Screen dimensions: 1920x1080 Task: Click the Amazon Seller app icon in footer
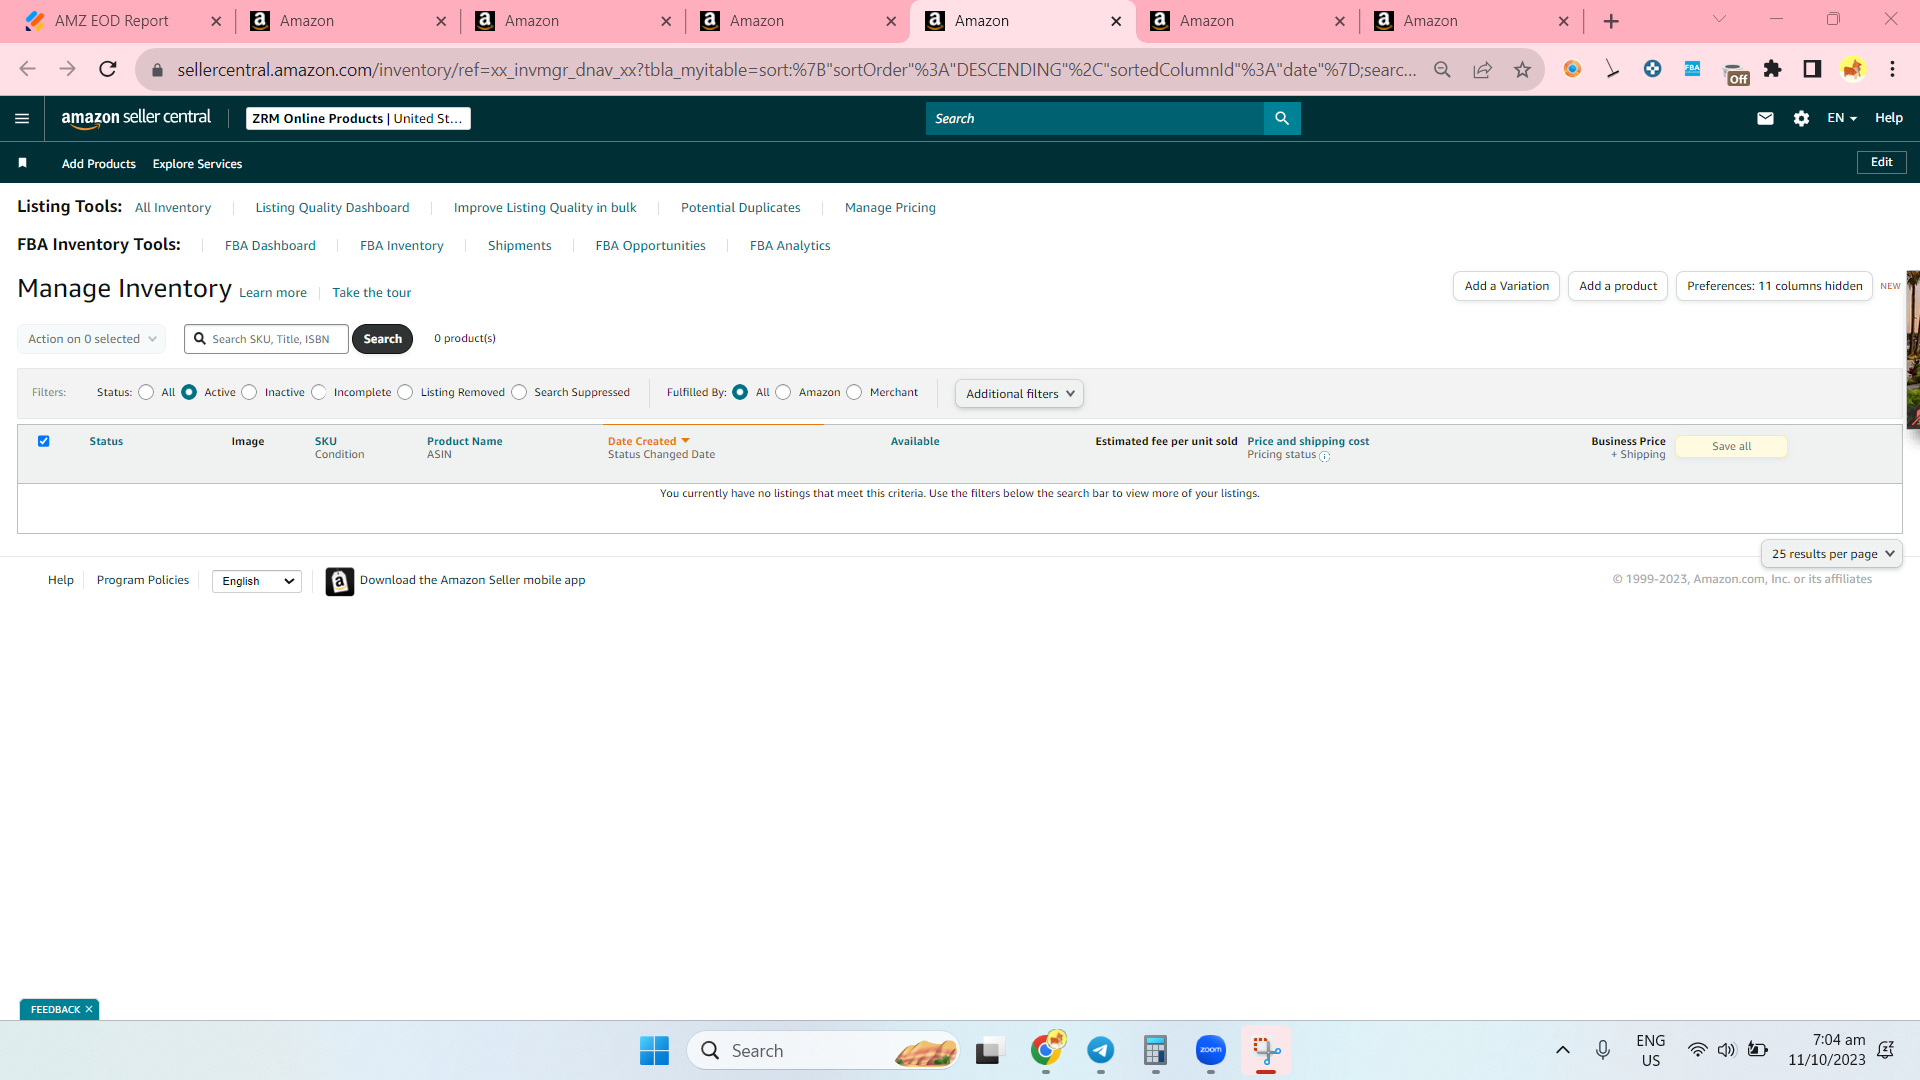tap(340, 581)
